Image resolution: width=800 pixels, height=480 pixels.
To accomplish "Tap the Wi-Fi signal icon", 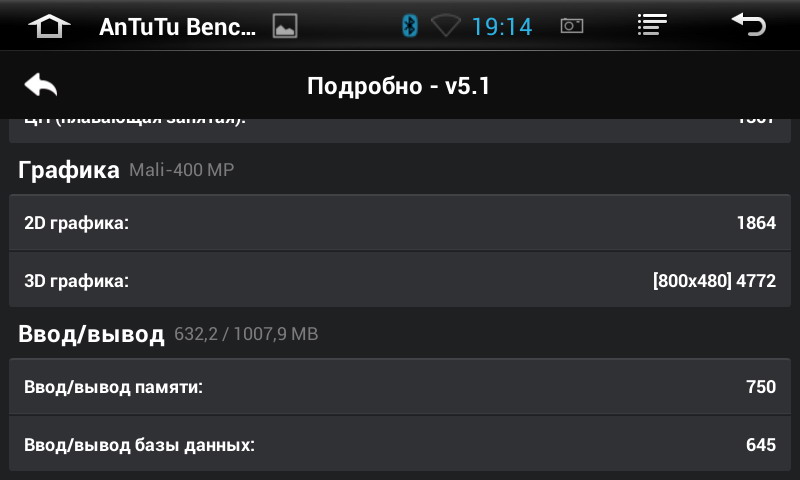I will [445, 26].
